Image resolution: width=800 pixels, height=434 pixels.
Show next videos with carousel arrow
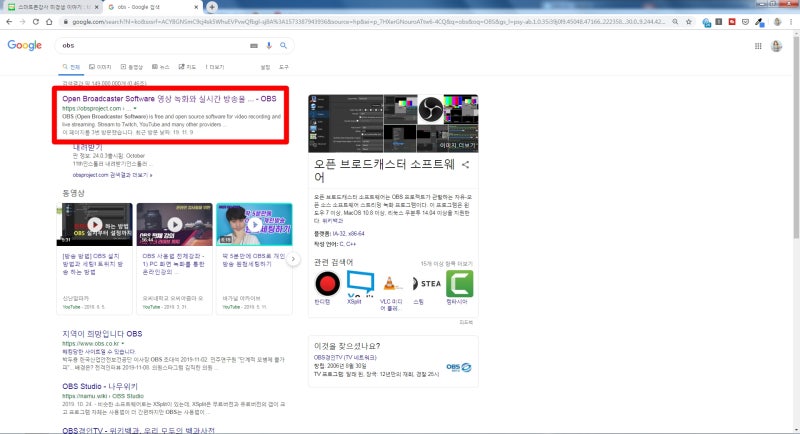pyautogui.click(x=293, y=259)
